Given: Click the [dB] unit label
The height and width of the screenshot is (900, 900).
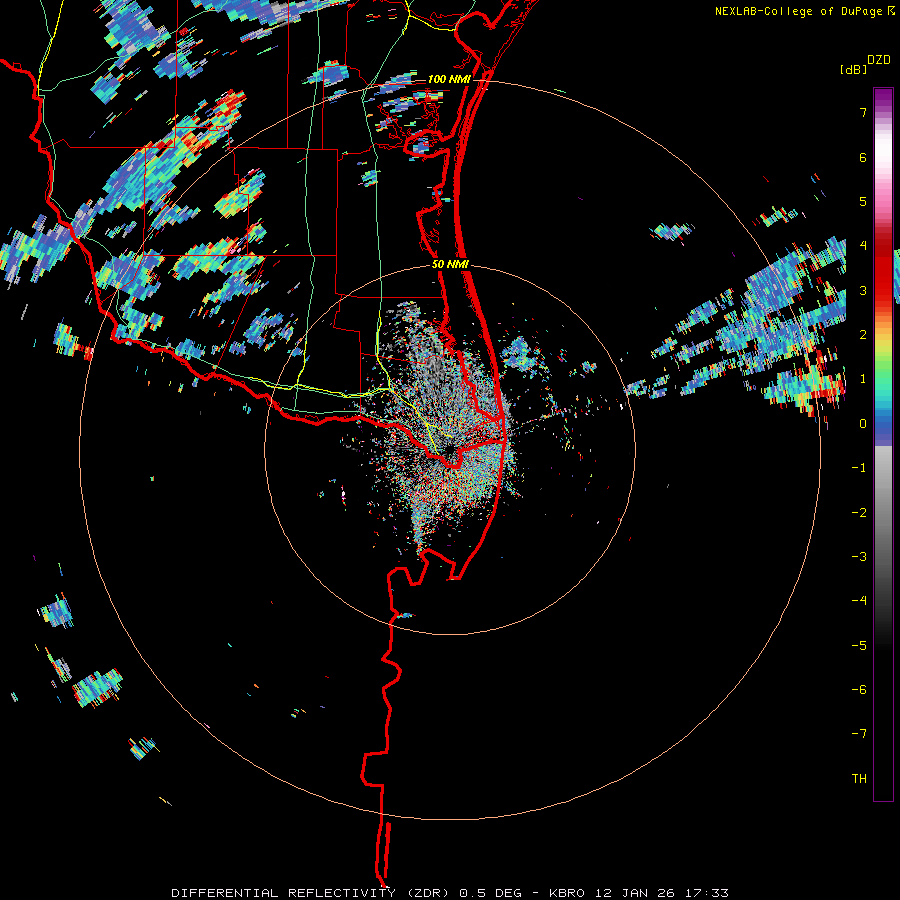Looking at the screenshot, I should (x=854, y=69).
